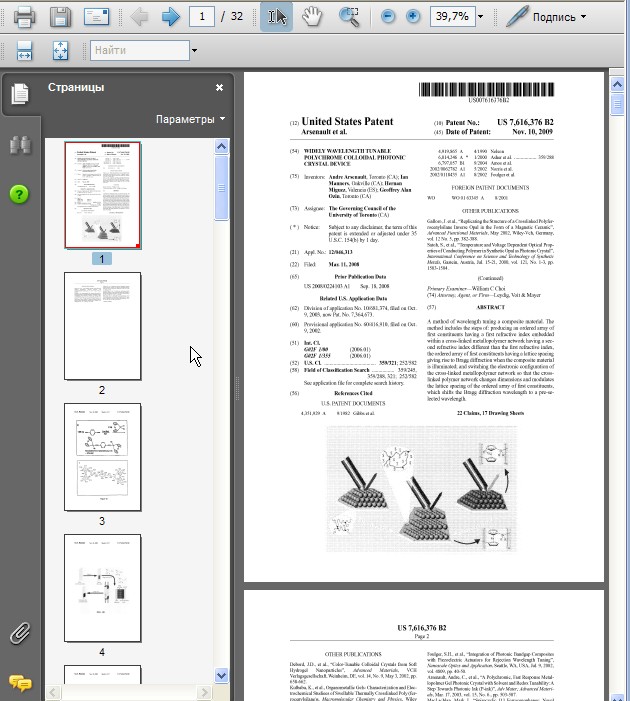630x701 pixels.
Task: Enable the text Select tool
Action: 277,17
